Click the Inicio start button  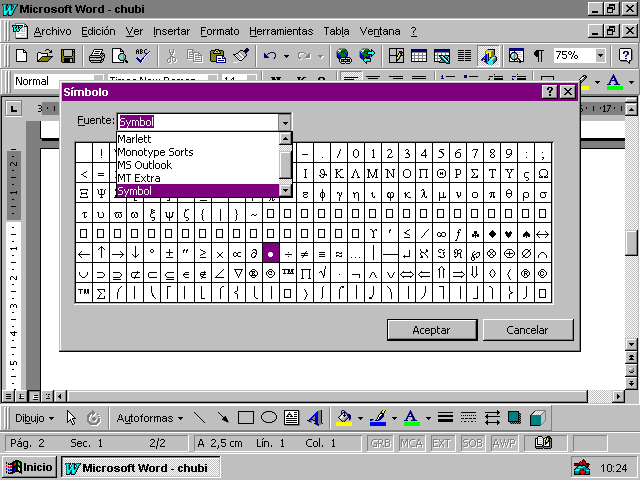click(29, 467)
